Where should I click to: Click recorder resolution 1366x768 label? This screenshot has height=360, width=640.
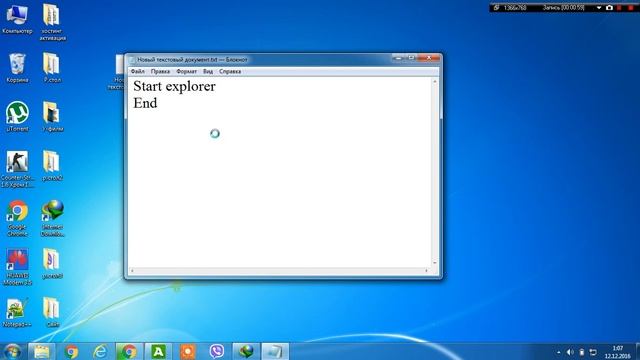click(x=515, y=8)
